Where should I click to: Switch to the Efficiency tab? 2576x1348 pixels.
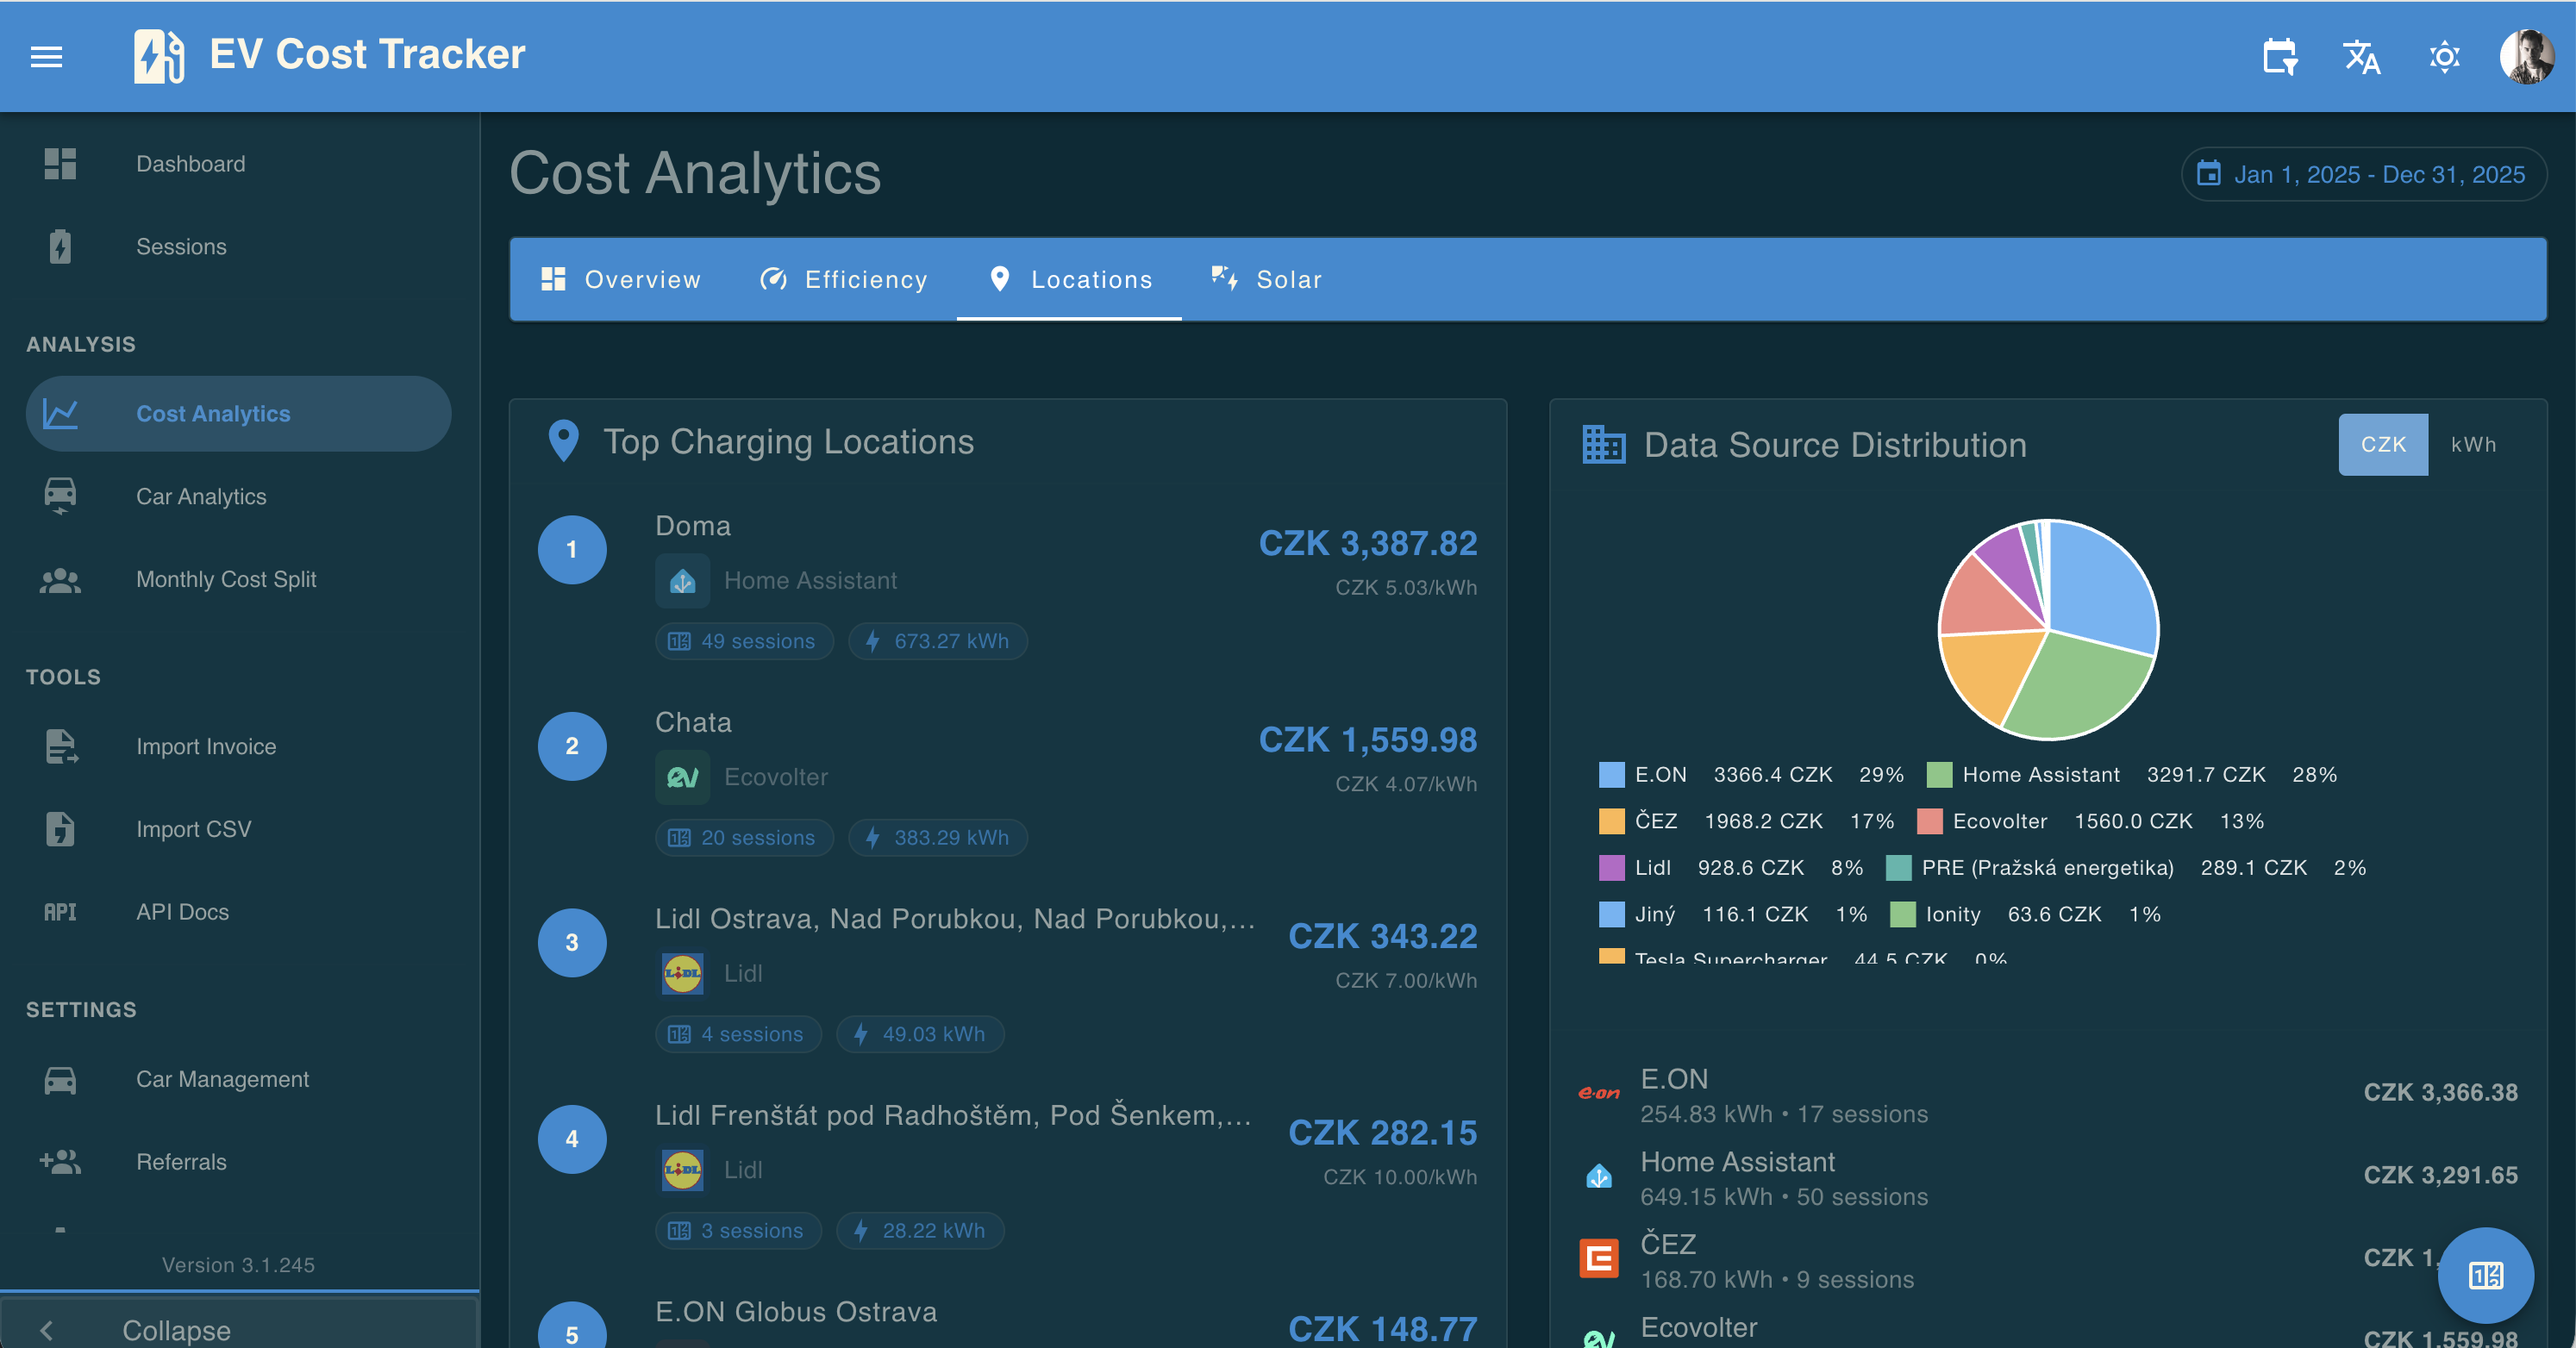click(x=843, y=279)
